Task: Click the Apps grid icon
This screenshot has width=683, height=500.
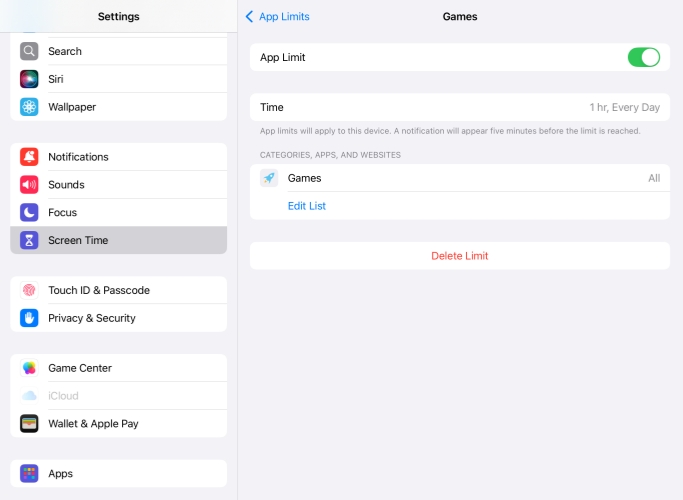Action: click(29, 473)
